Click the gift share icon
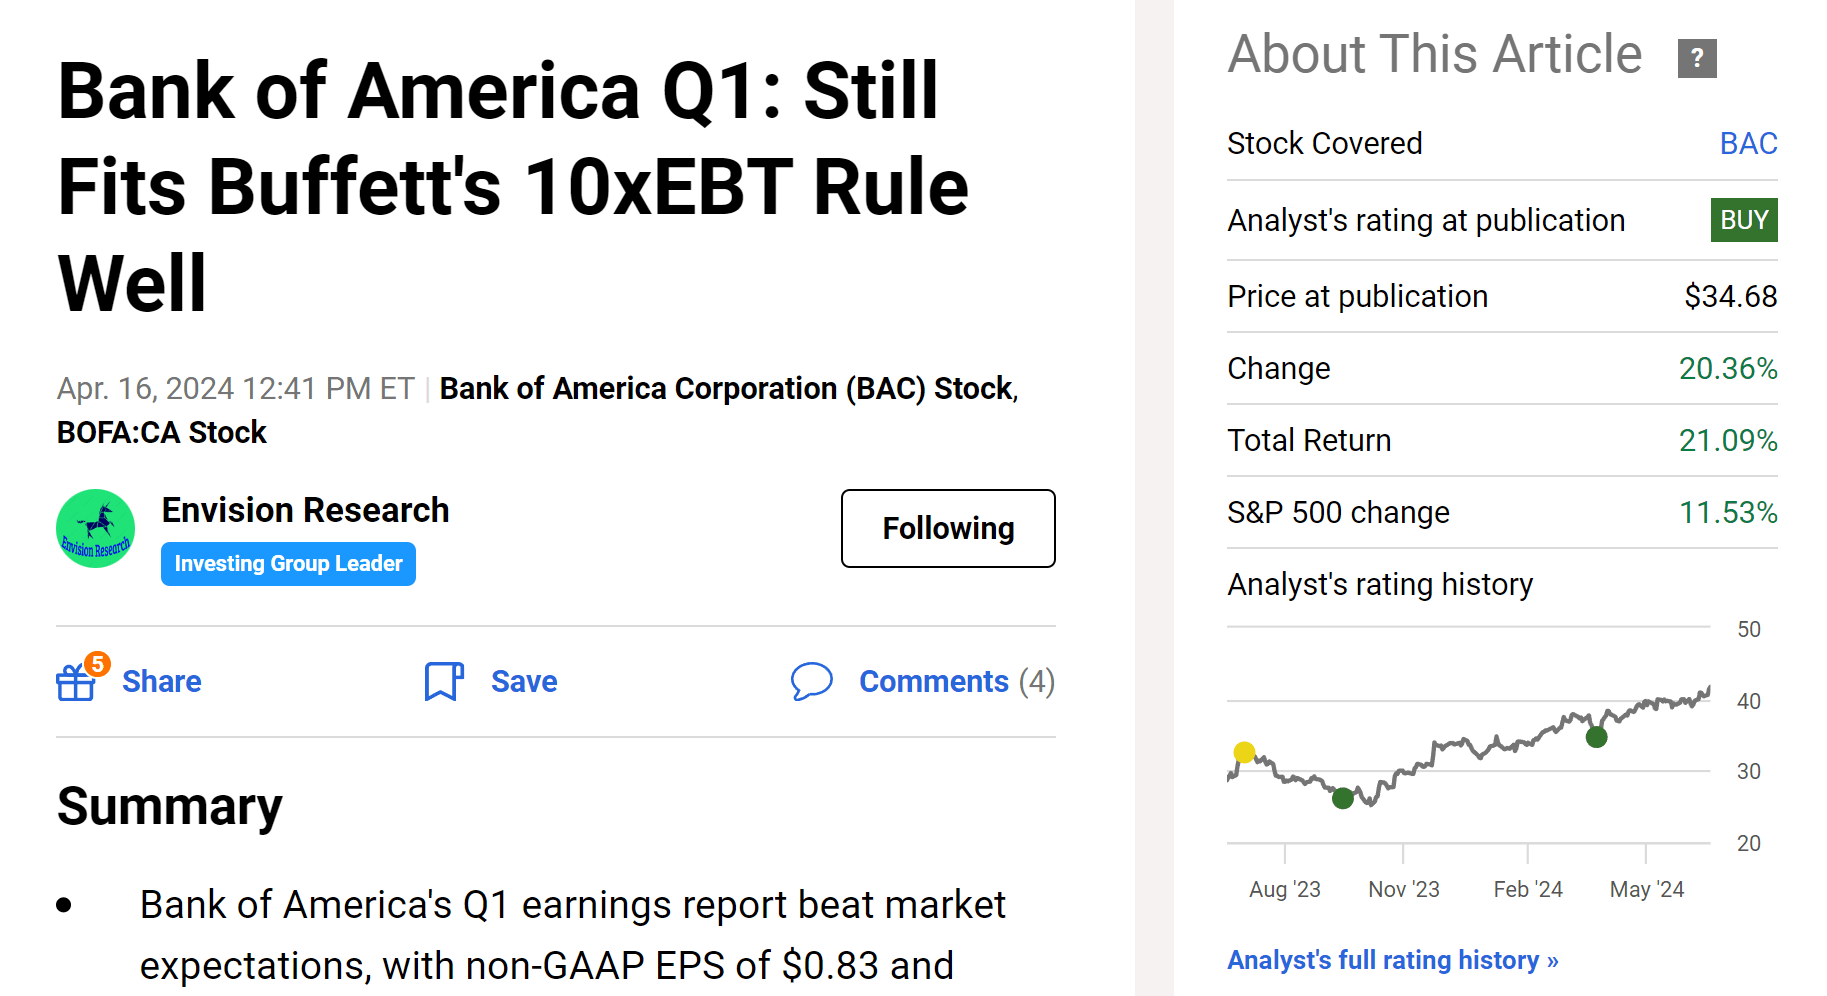 76,682
